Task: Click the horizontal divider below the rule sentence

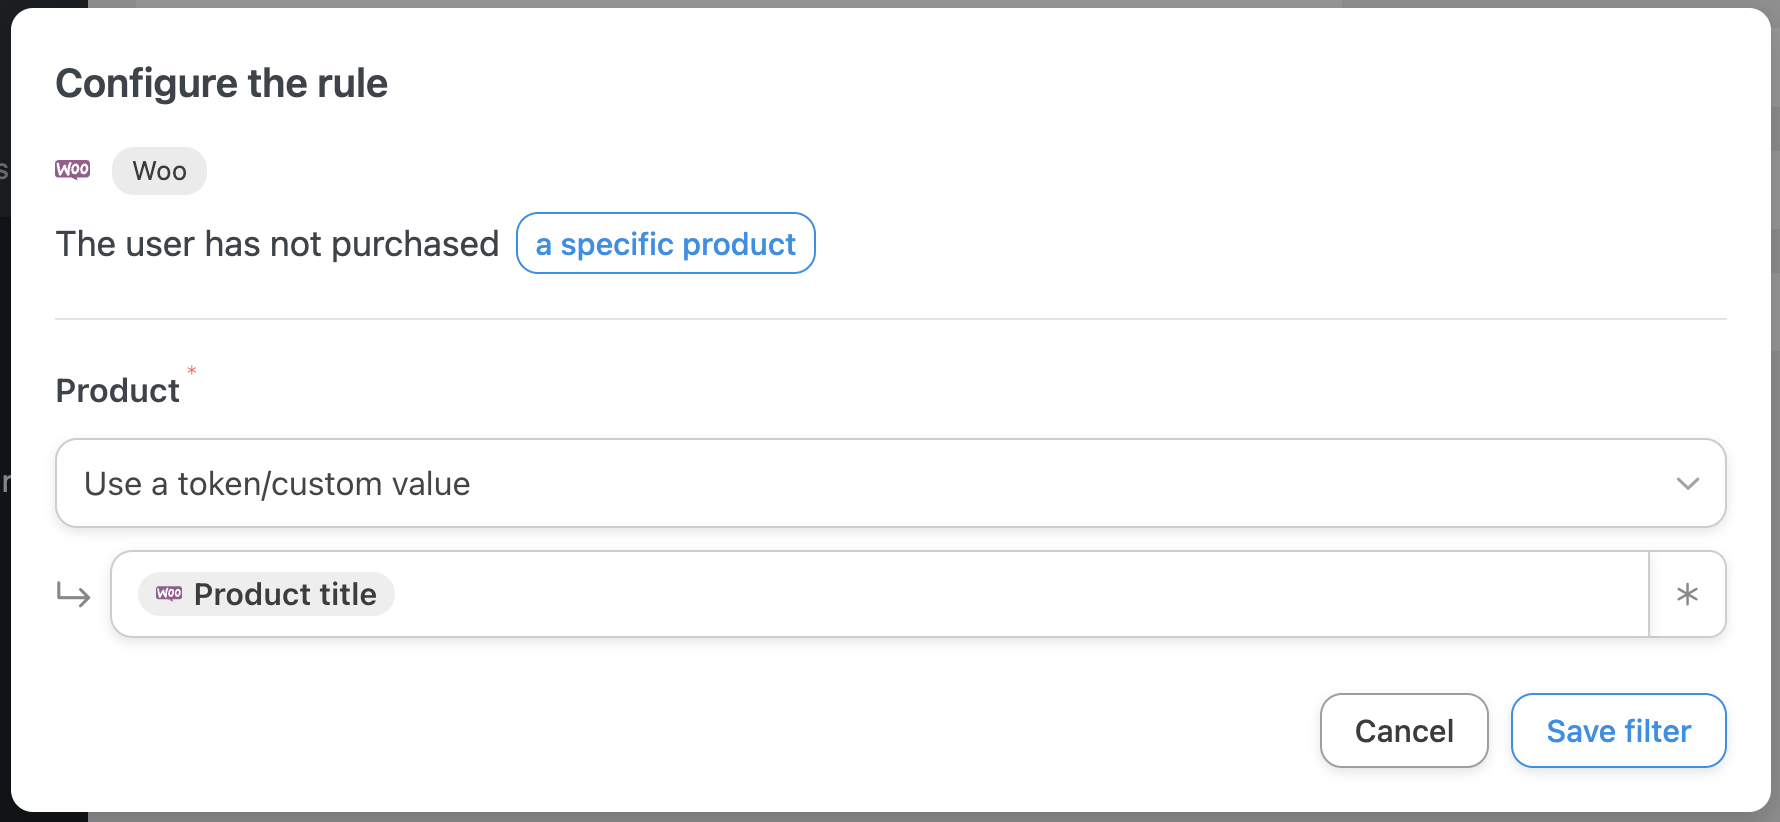Action: 890,319
